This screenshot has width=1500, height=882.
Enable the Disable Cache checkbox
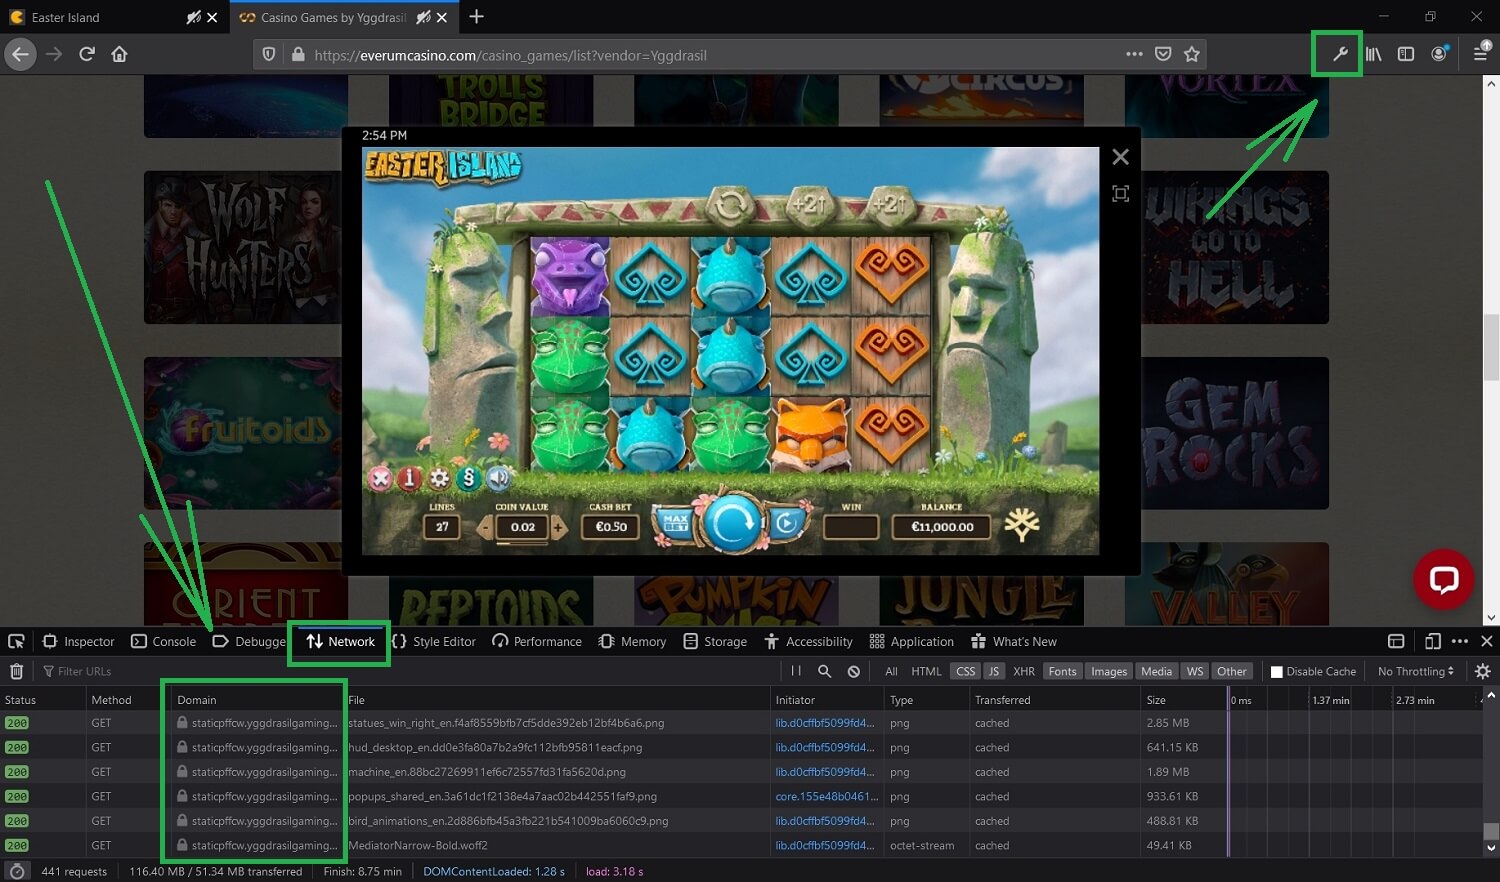tap(1276, 672)
